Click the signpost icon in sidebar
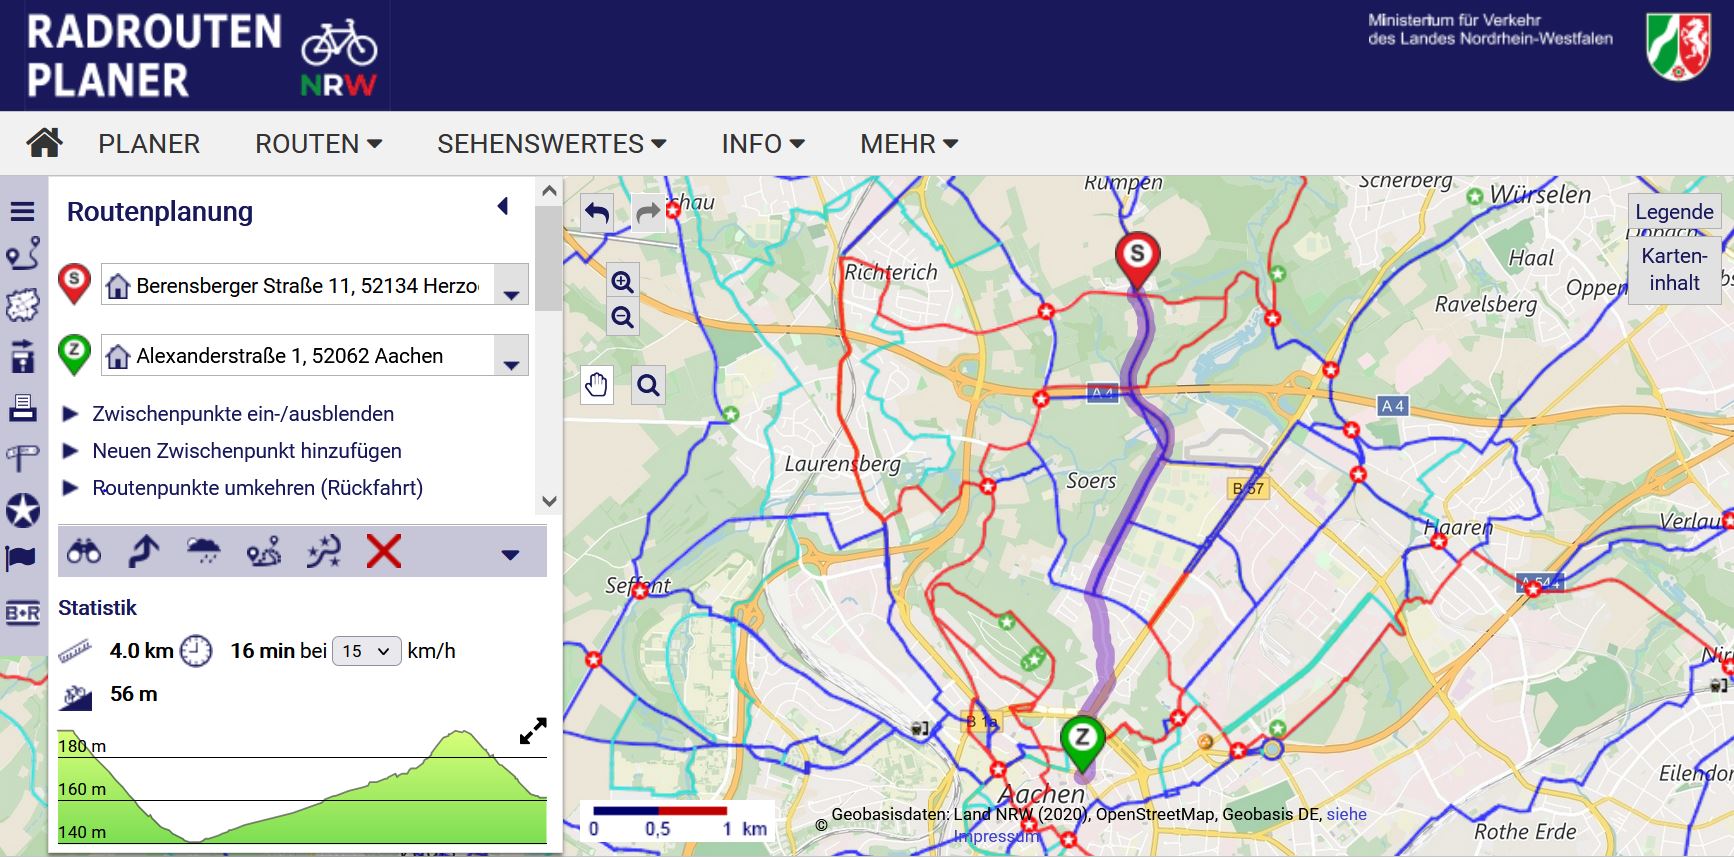The height and width of the screenshot is (857, 1734). (x=22, y=458)
